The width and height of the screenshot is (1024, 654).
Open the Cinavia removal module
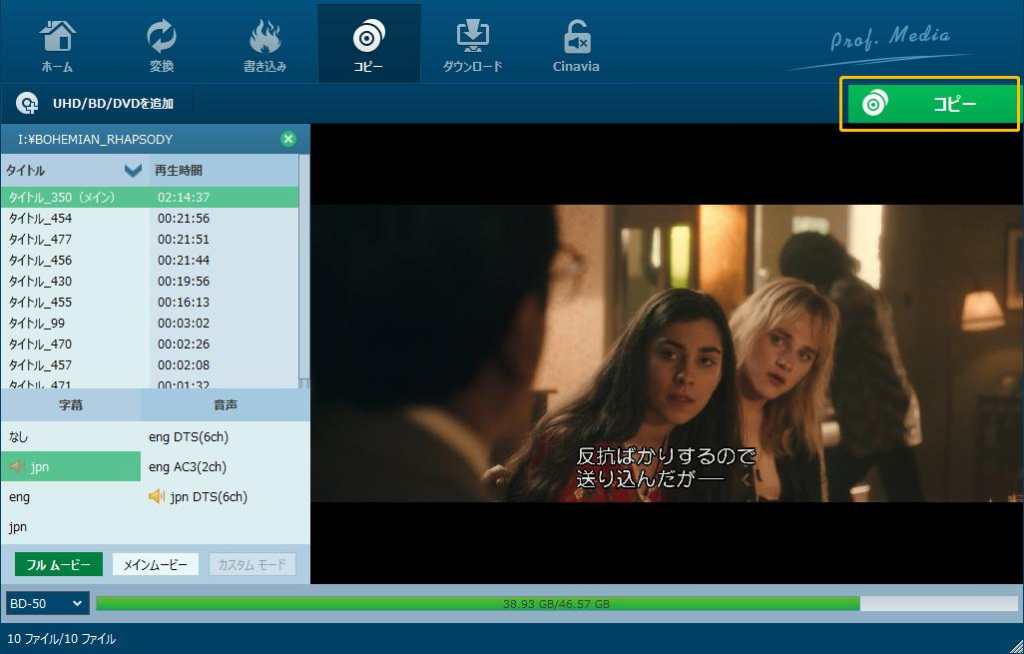pyautogui.click(x=574, y=42)
